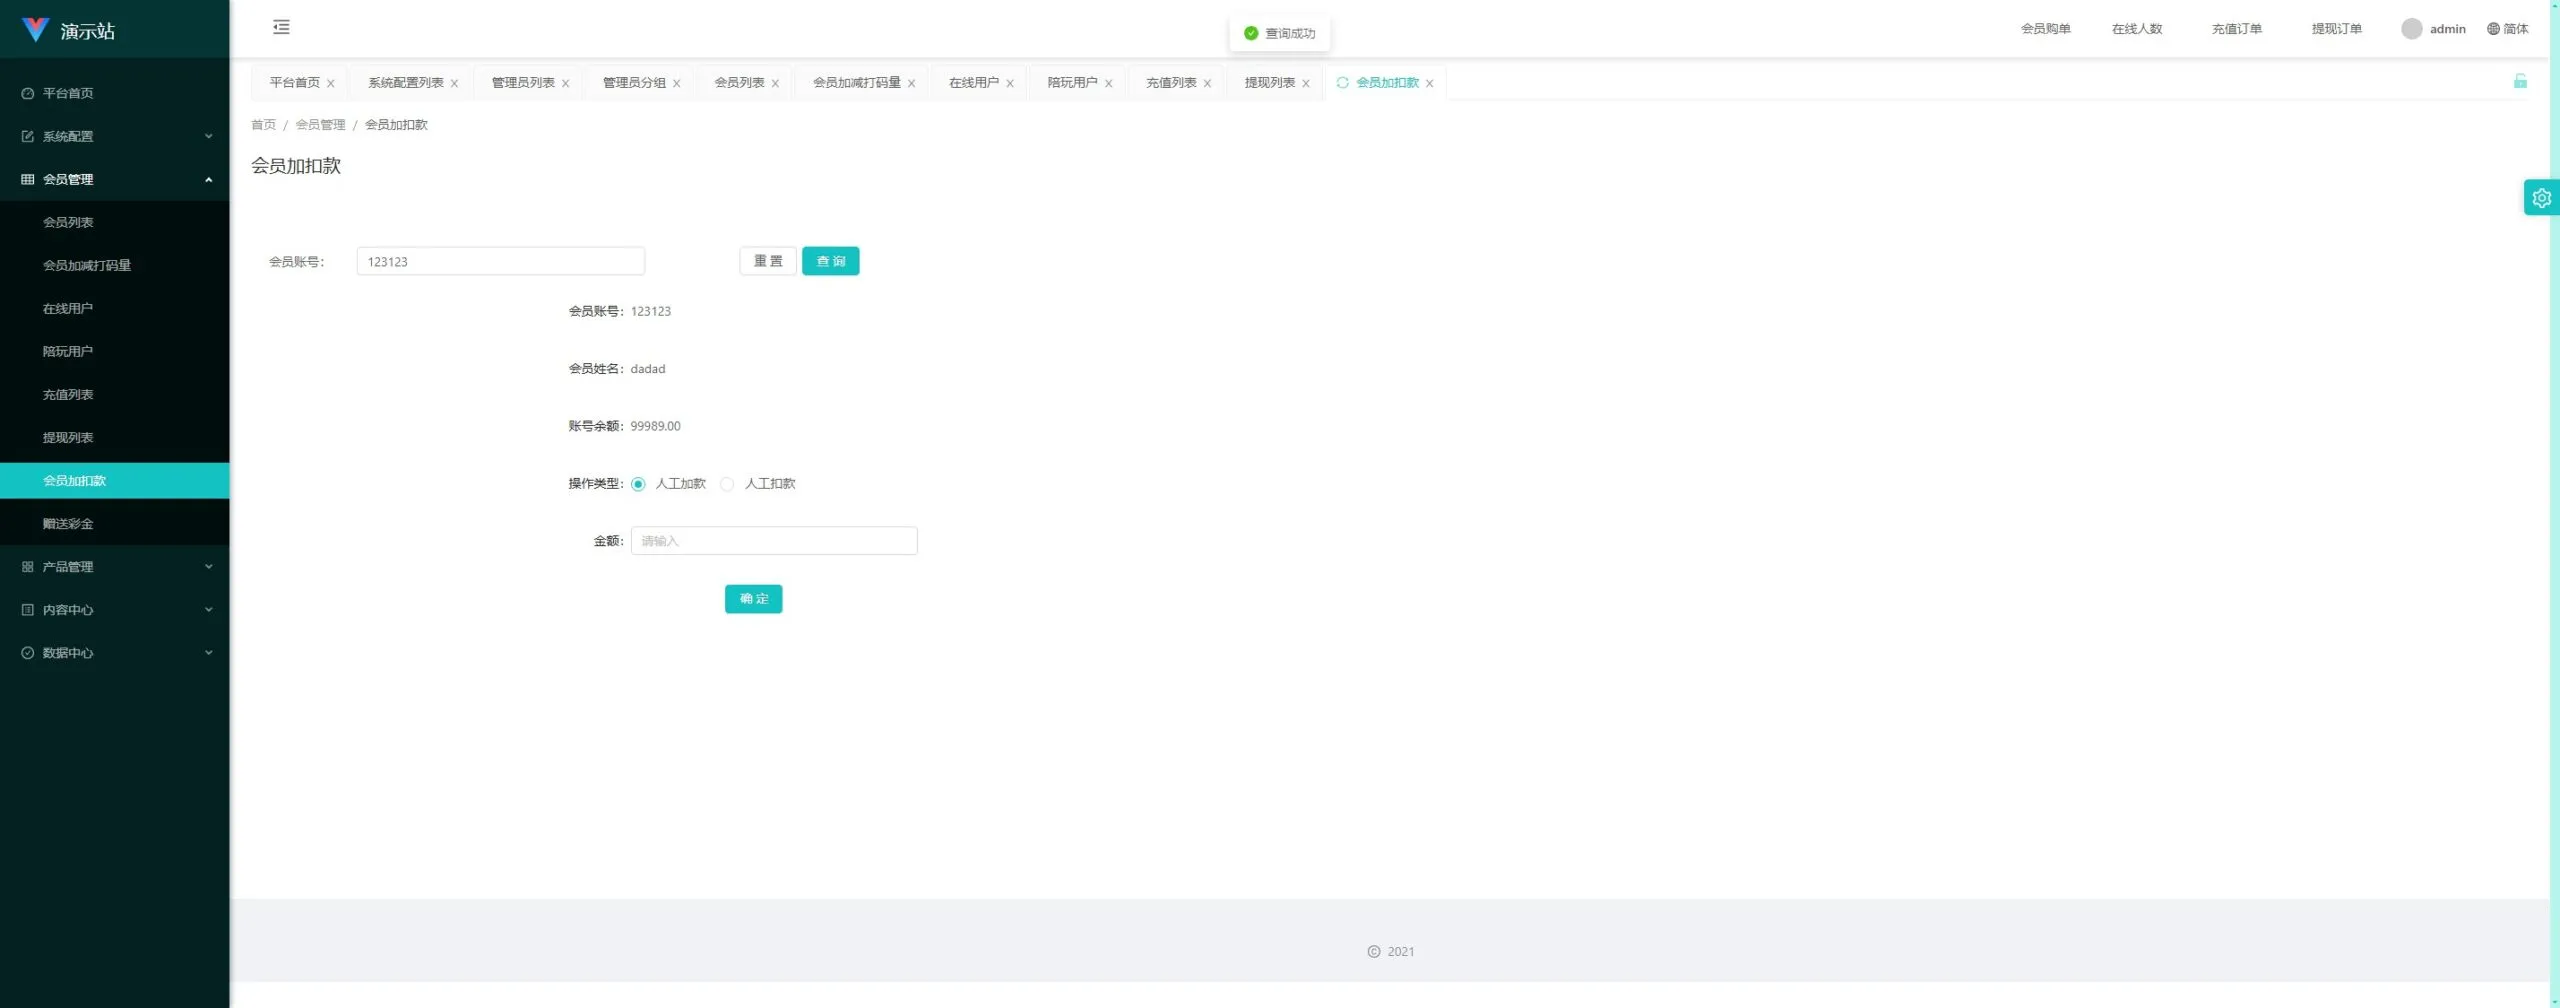Click the 演示站 logo
The height and width of the screenshot is (1008, 2560).
(x=68, y=30)
